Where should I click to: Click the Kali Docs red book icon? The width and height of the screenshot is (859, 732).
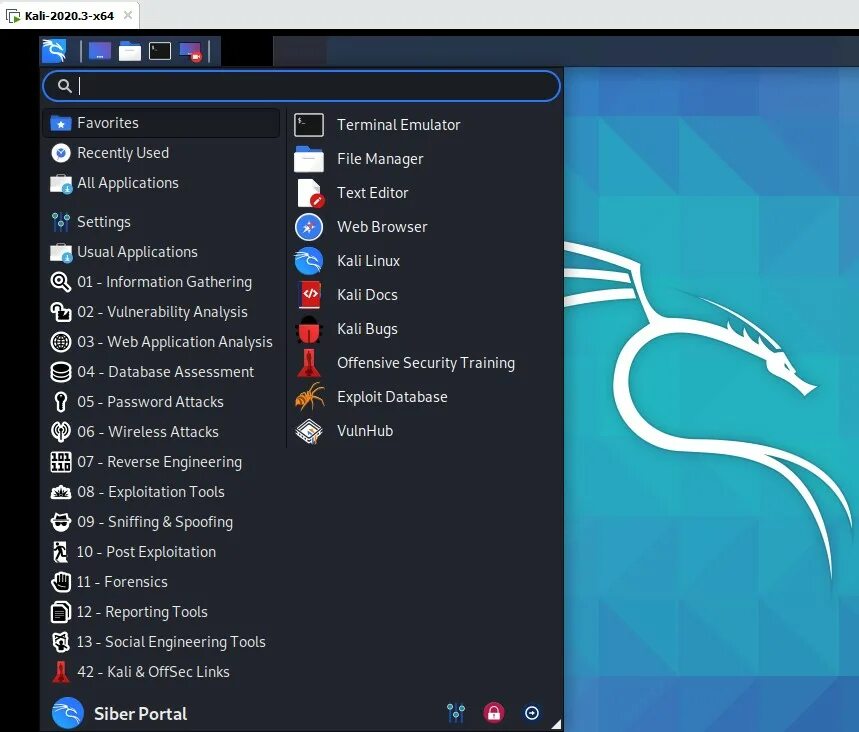tap(310, 295)
